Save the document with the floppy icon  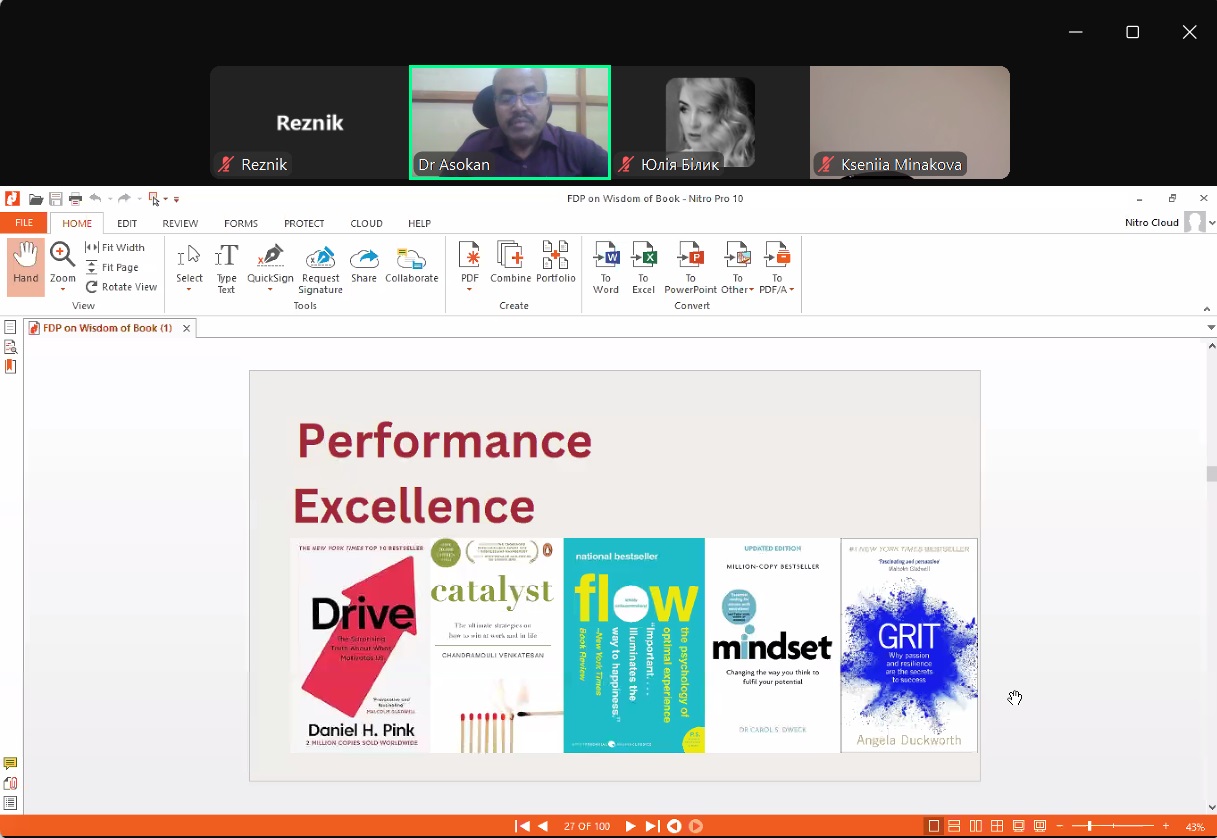(x=56, y=199)
